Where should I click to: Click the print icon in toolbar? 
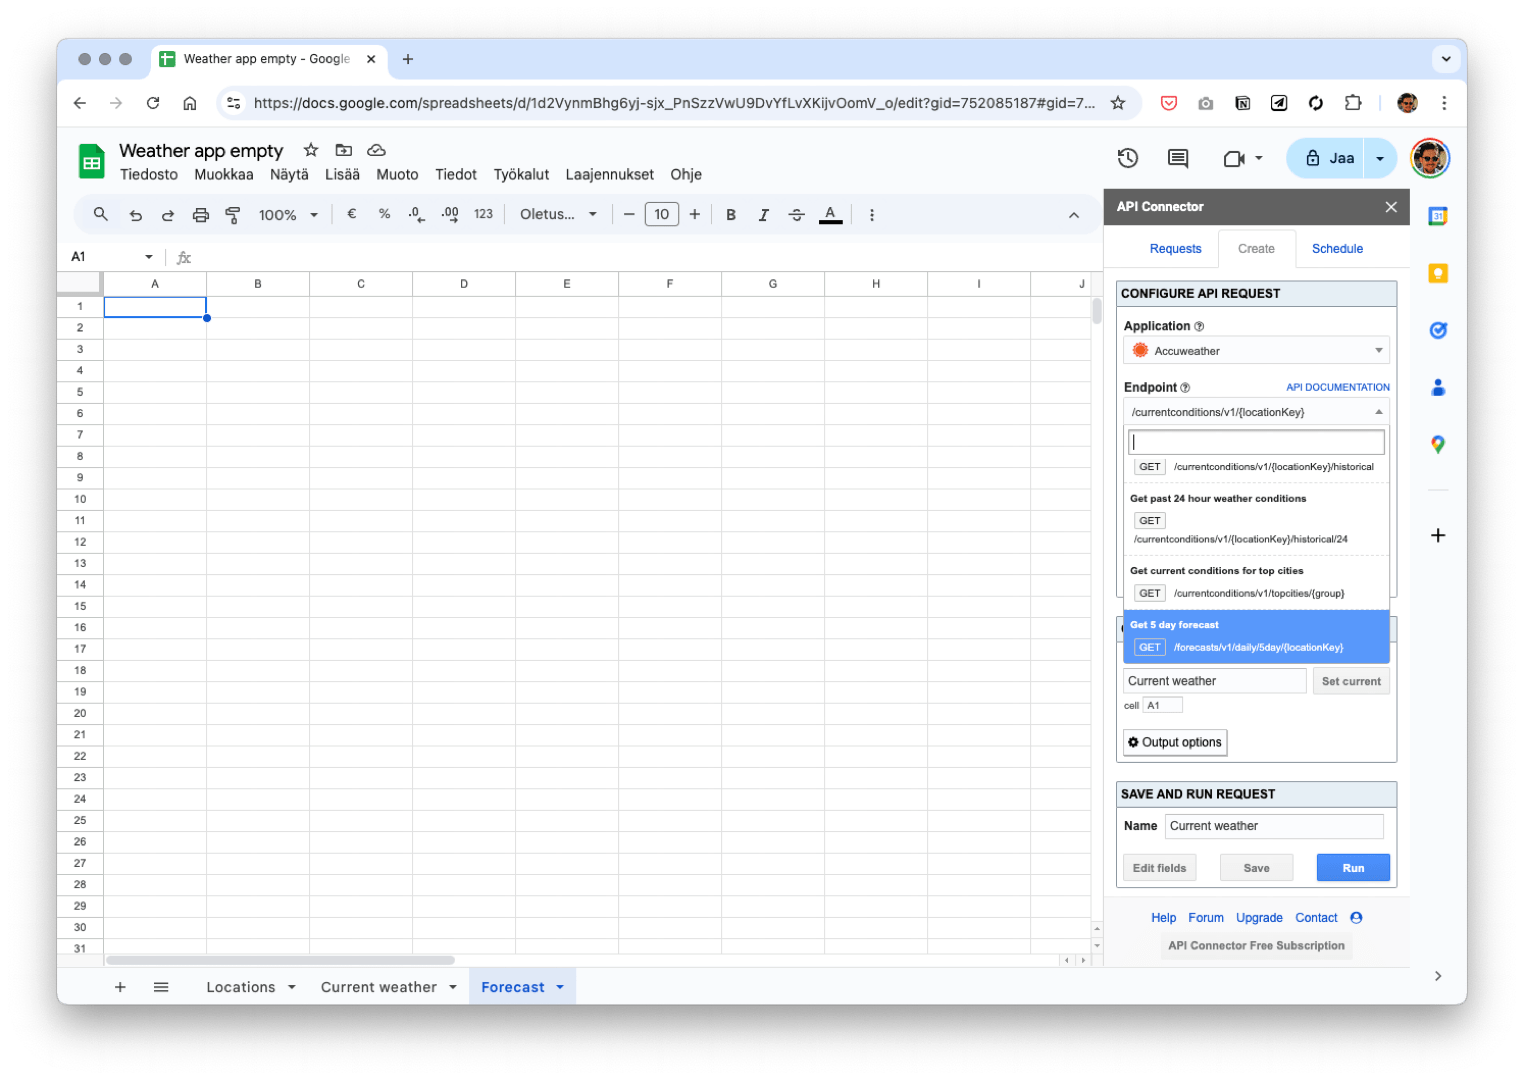click(200, 215)
